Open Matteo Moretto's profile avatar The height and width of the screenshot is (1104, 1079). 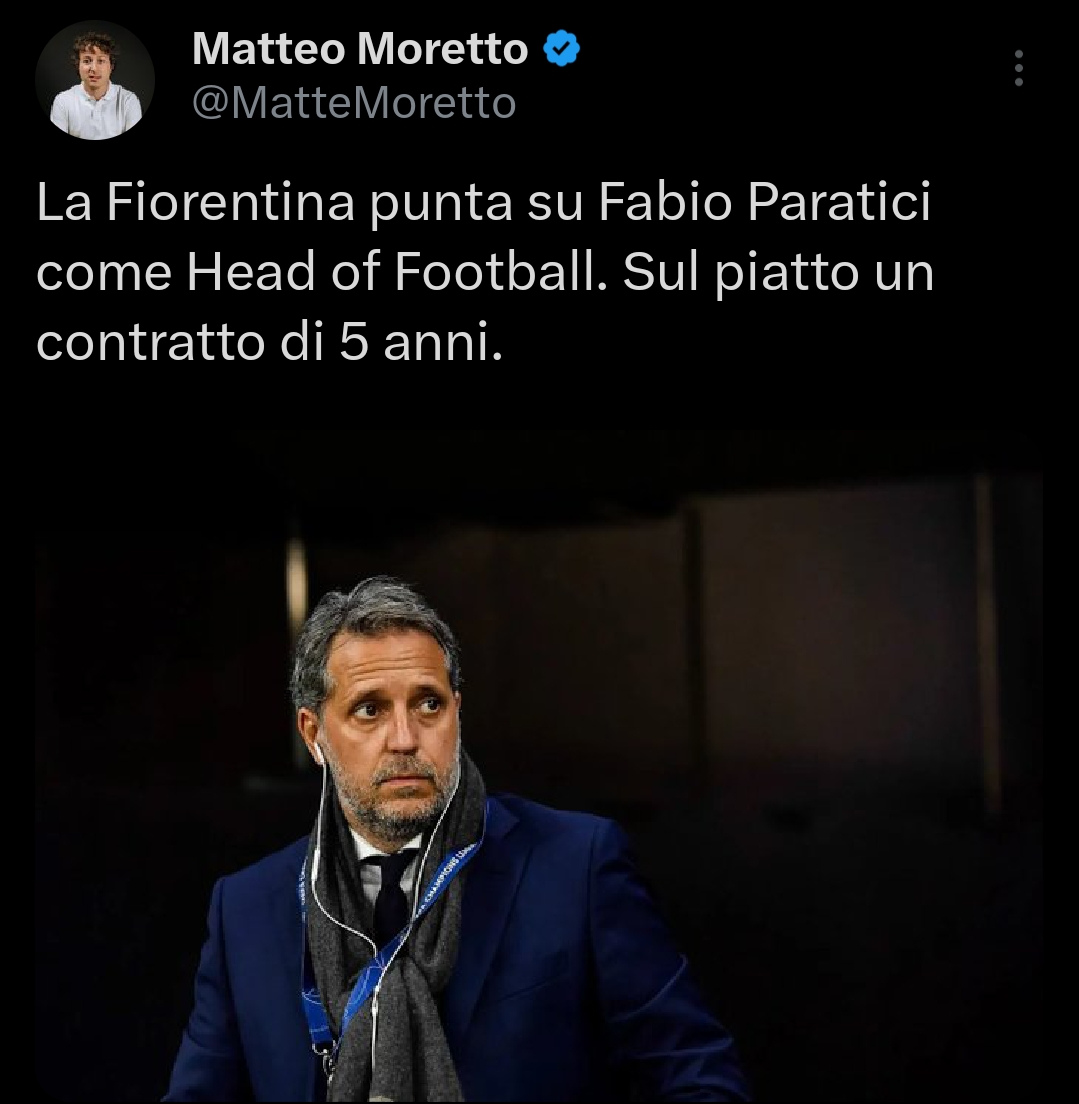coord(95,80)
